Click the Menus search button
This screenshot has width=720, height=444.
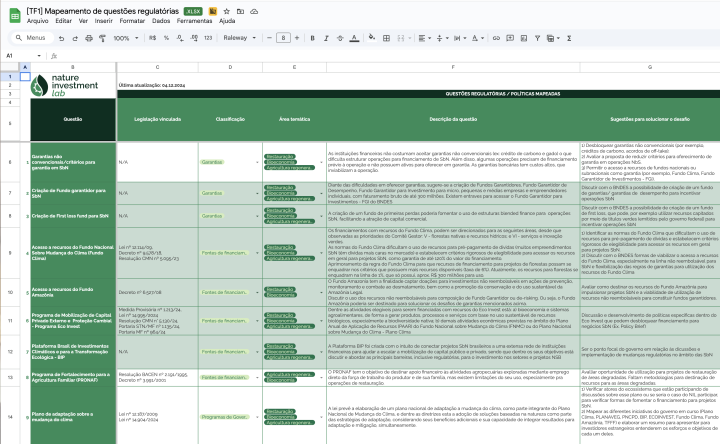click(30, 38)
